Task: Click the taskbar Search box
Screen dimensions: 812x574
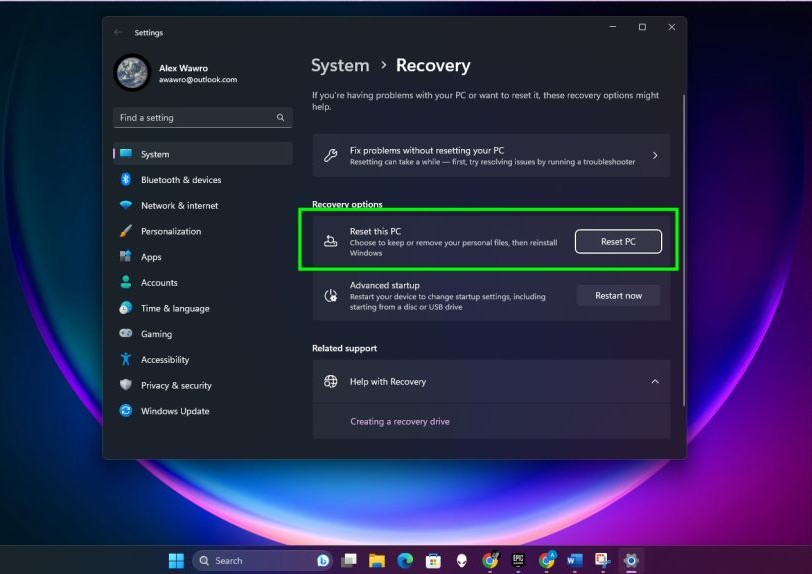Action: [263, 561]
